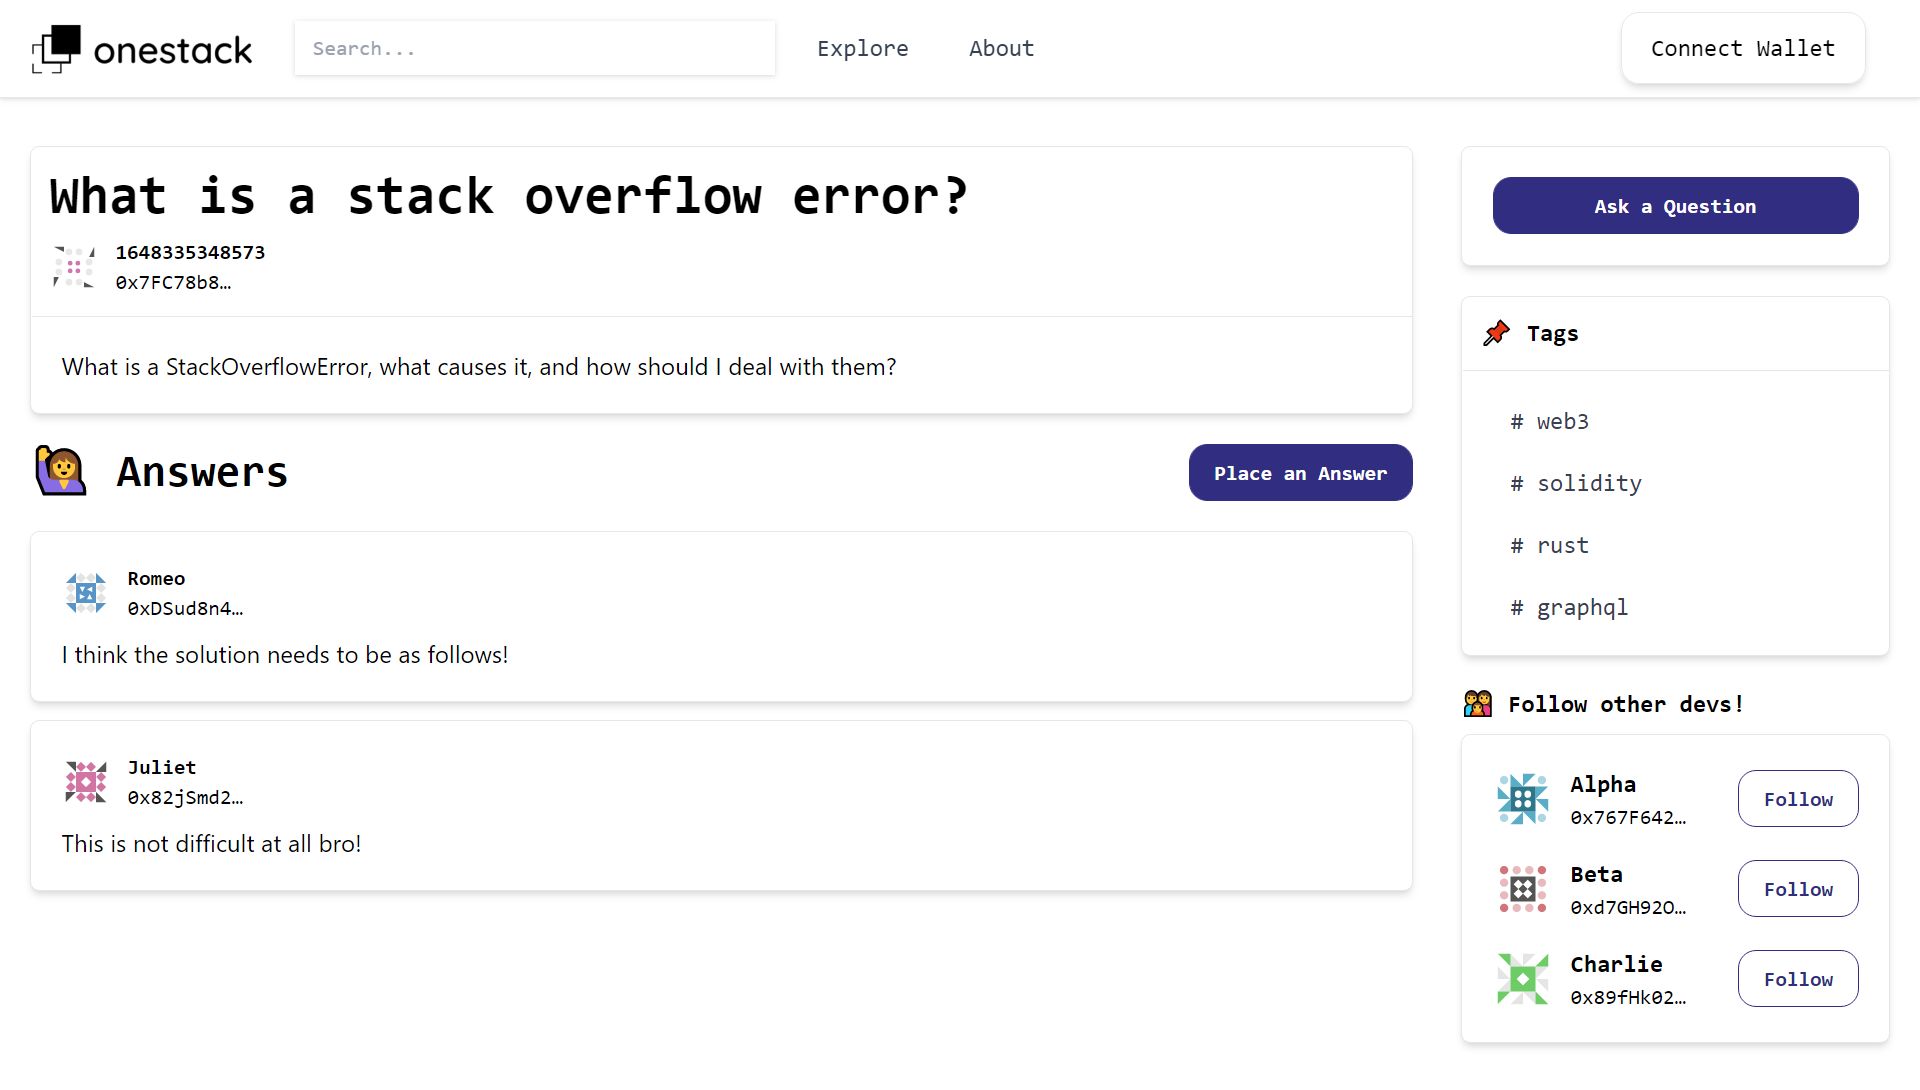Select the Explore navigation menu item
1920x1090 pixels.
tap(864, 49)
